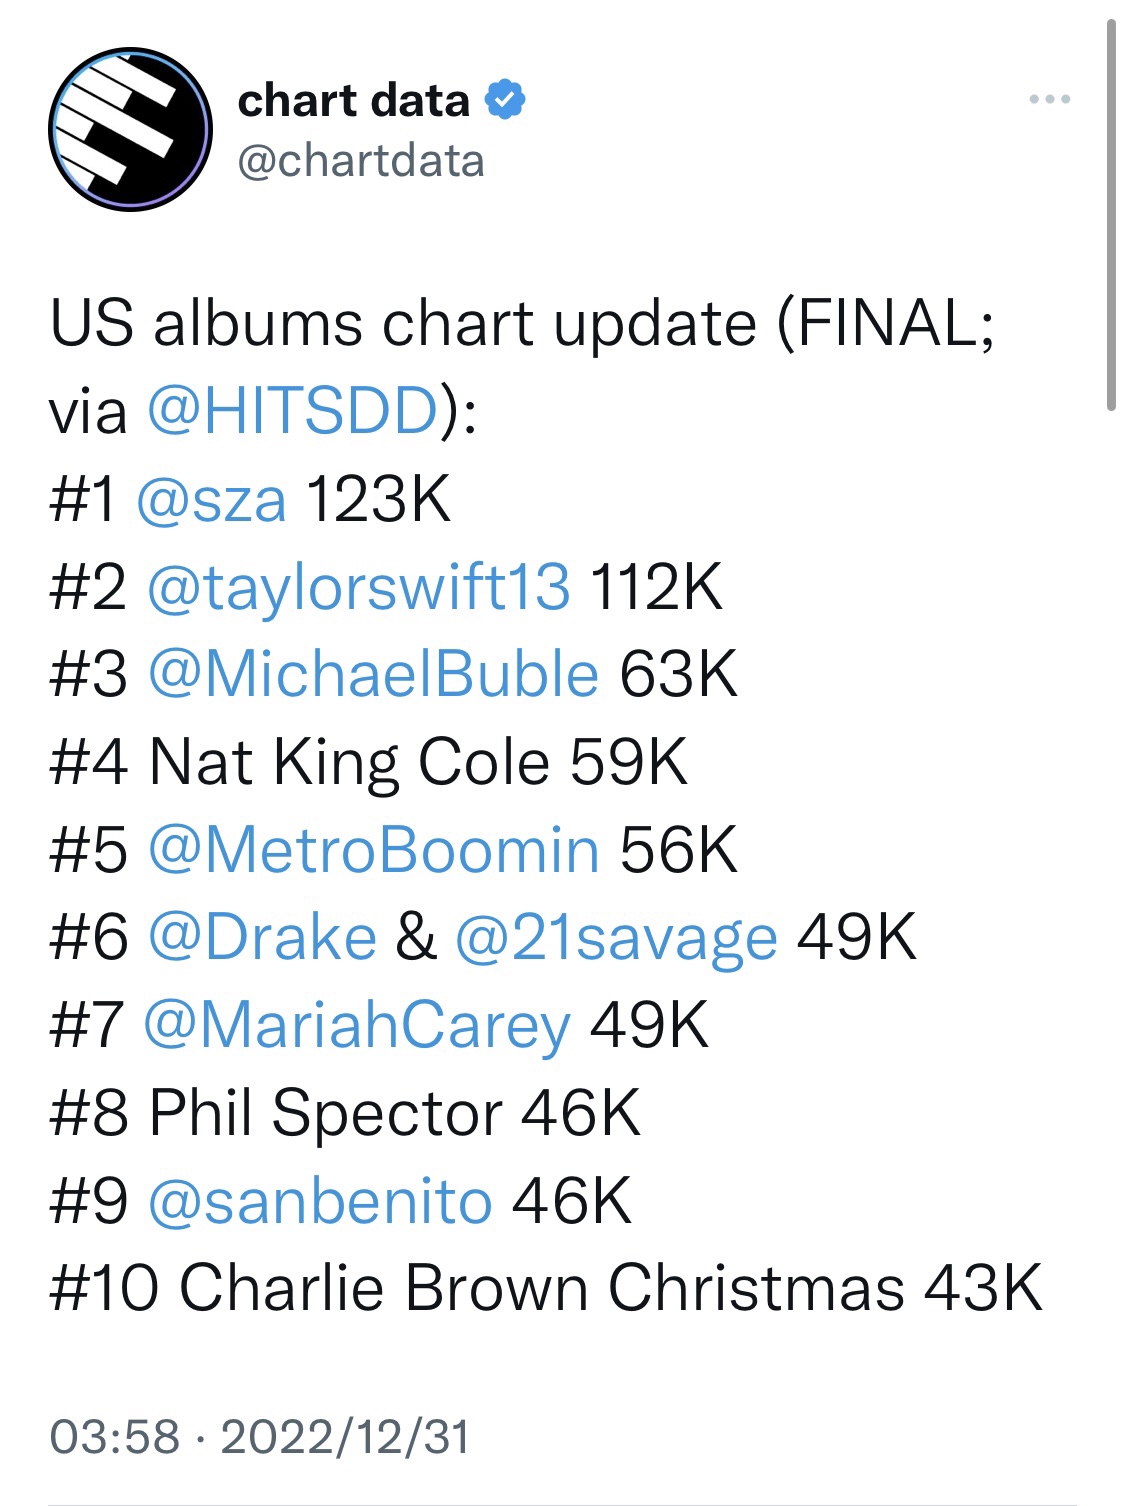The width and height of the screenshot is (1125, 1506).
Task: Open the @MetroBoomin mention
Action: tap(373, 850)
